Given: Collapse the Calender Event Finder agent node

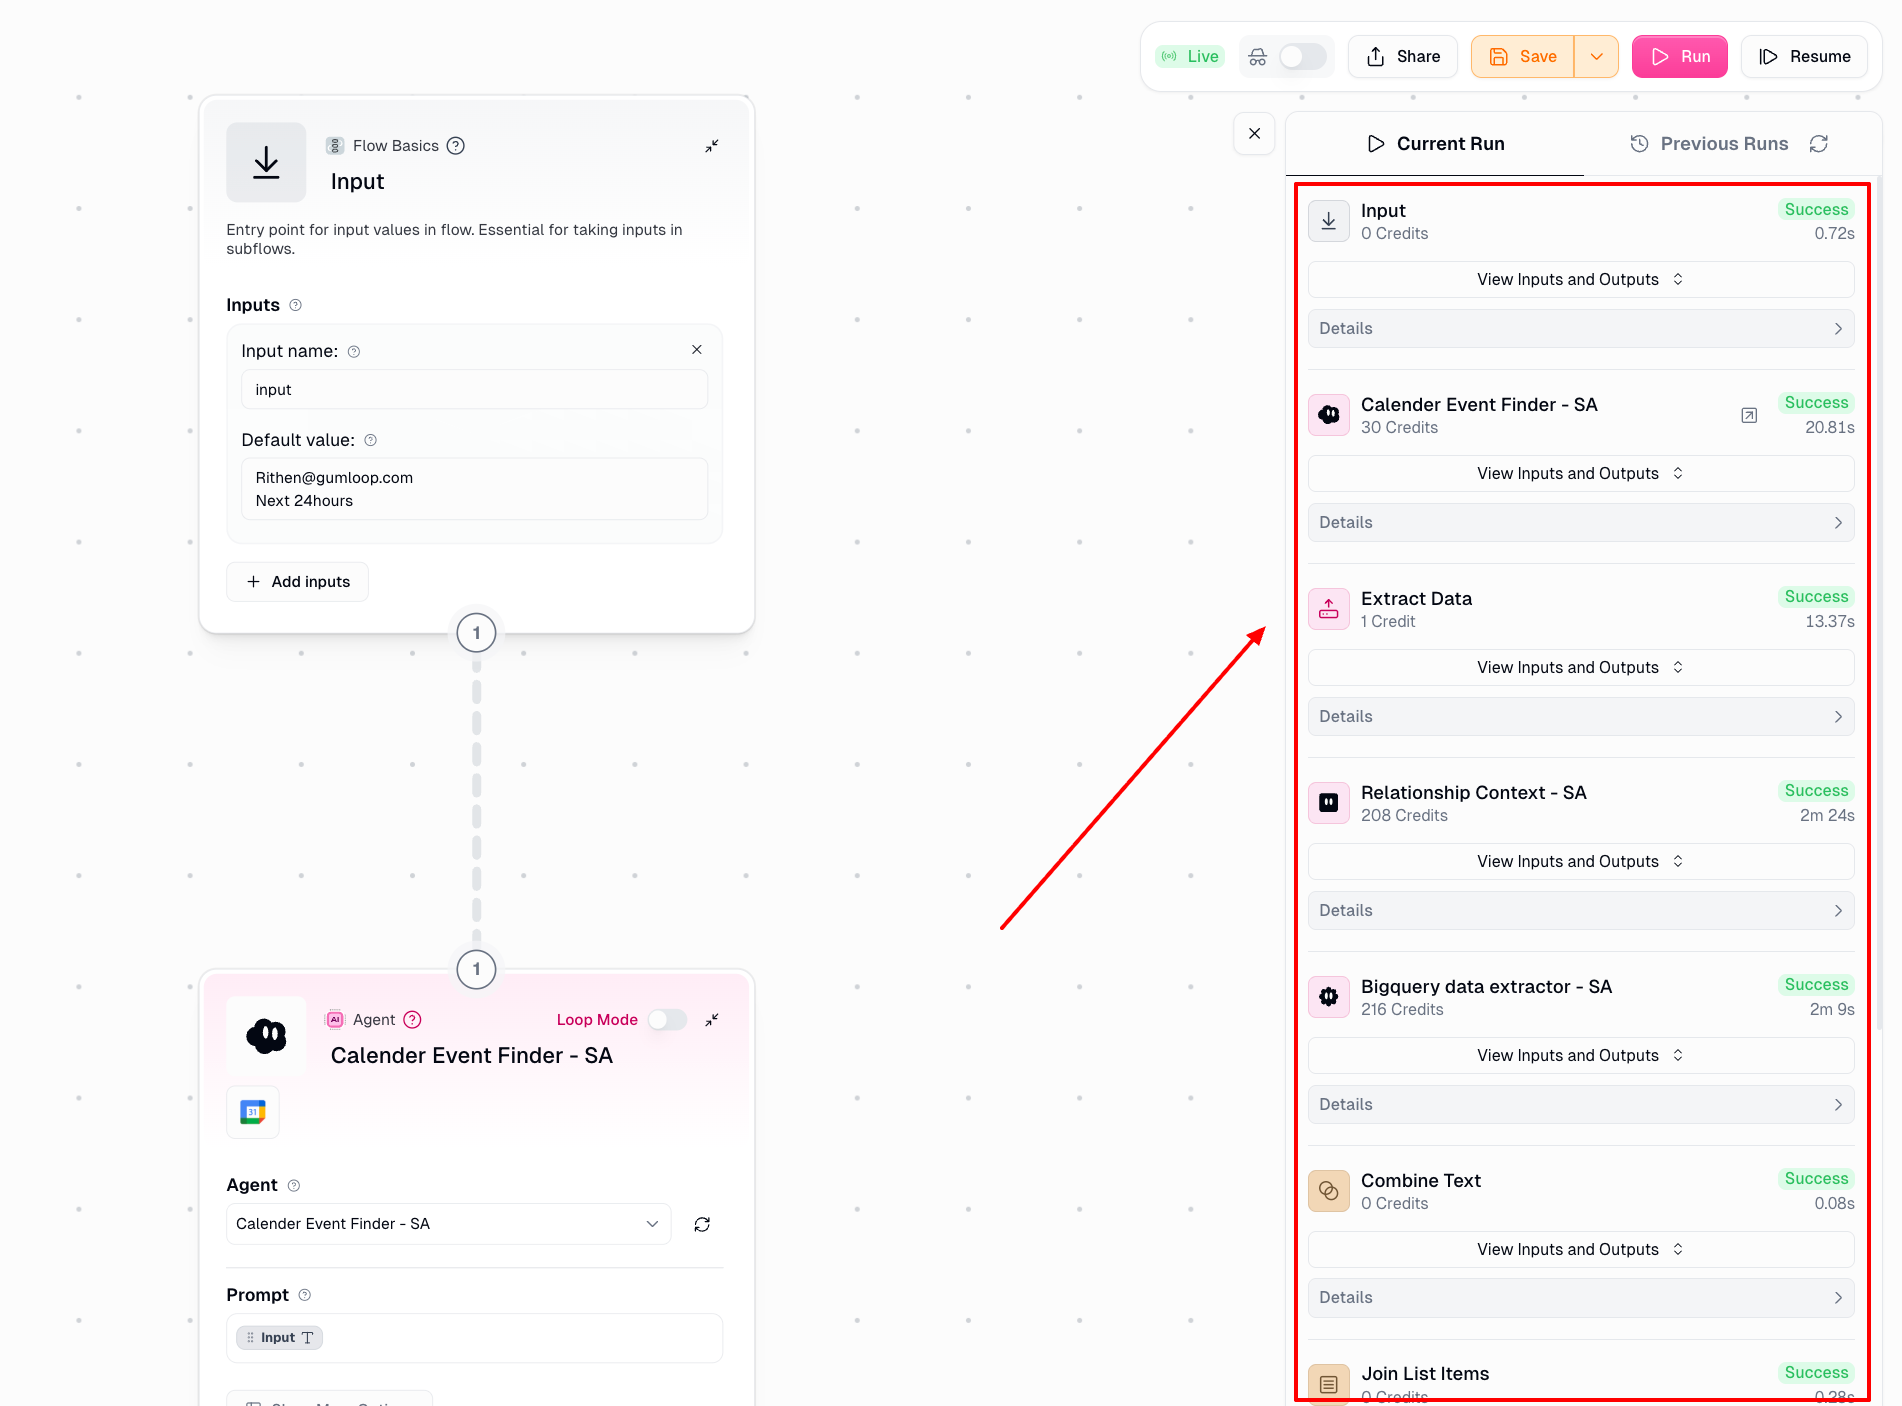Looking at the screenshot, I should point(712,1020).
